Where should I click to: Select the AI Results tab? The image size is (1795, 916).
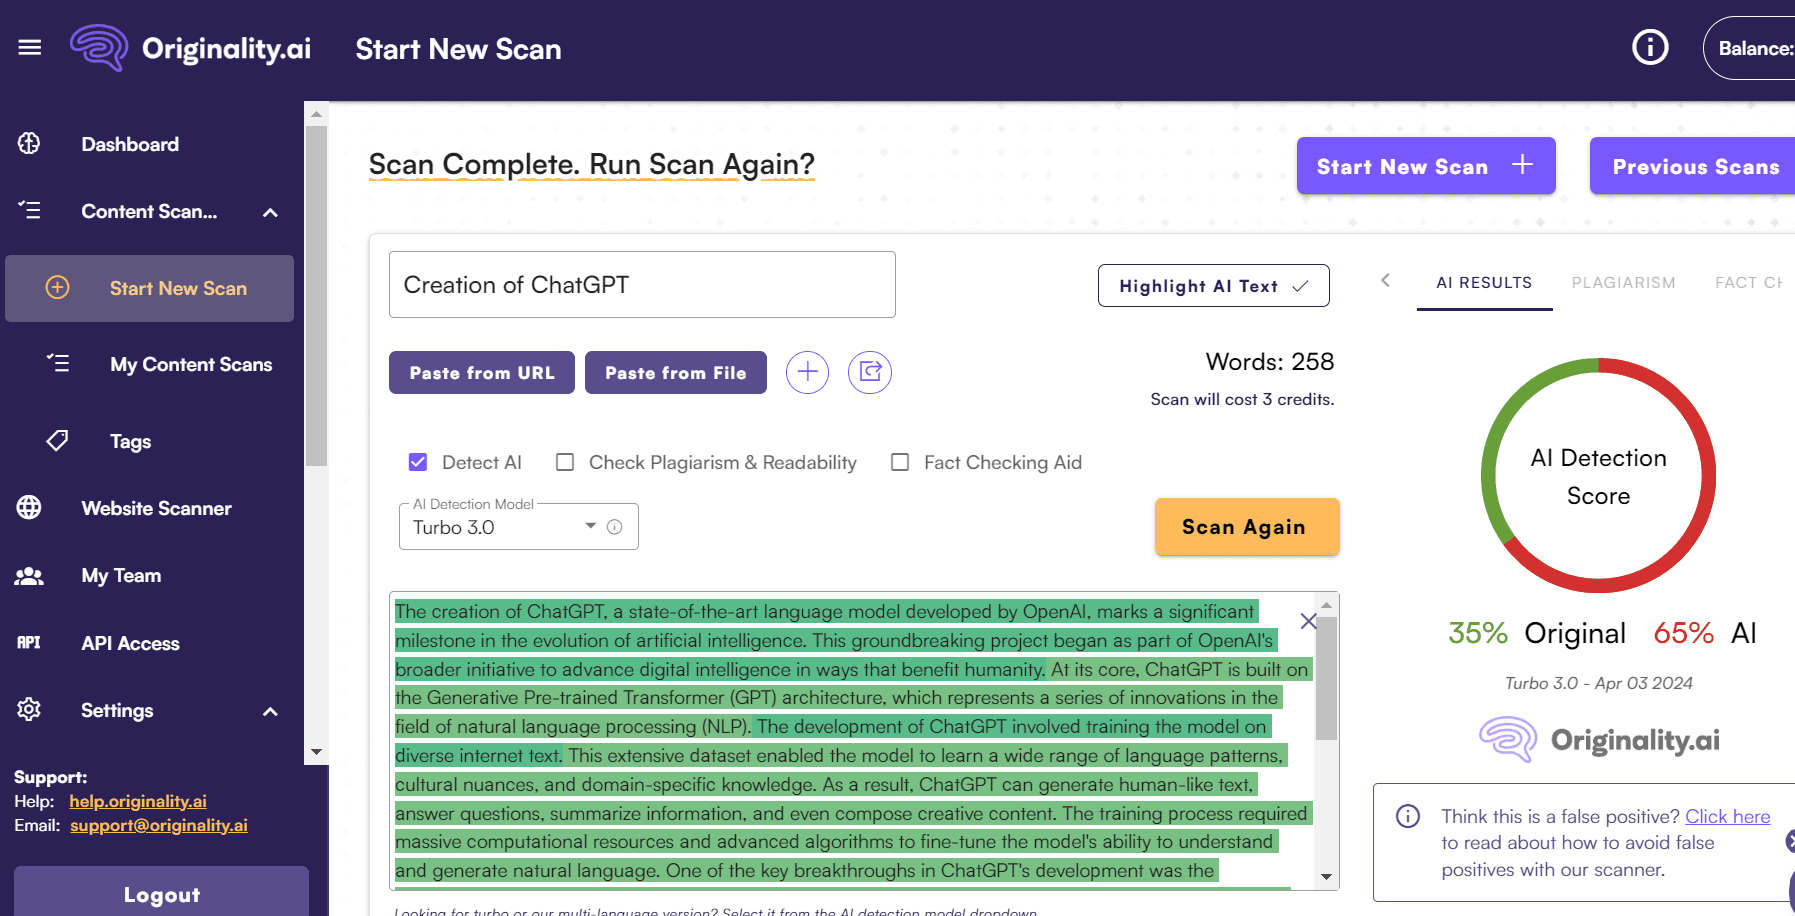[x=1484, y=283]
